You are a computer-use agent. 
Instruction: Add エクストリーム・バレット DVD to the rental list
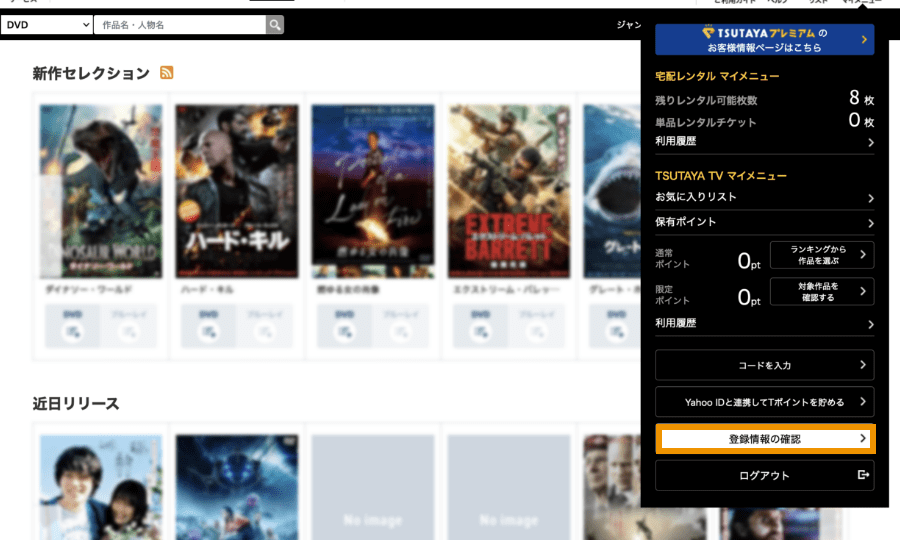pos(480,327)
